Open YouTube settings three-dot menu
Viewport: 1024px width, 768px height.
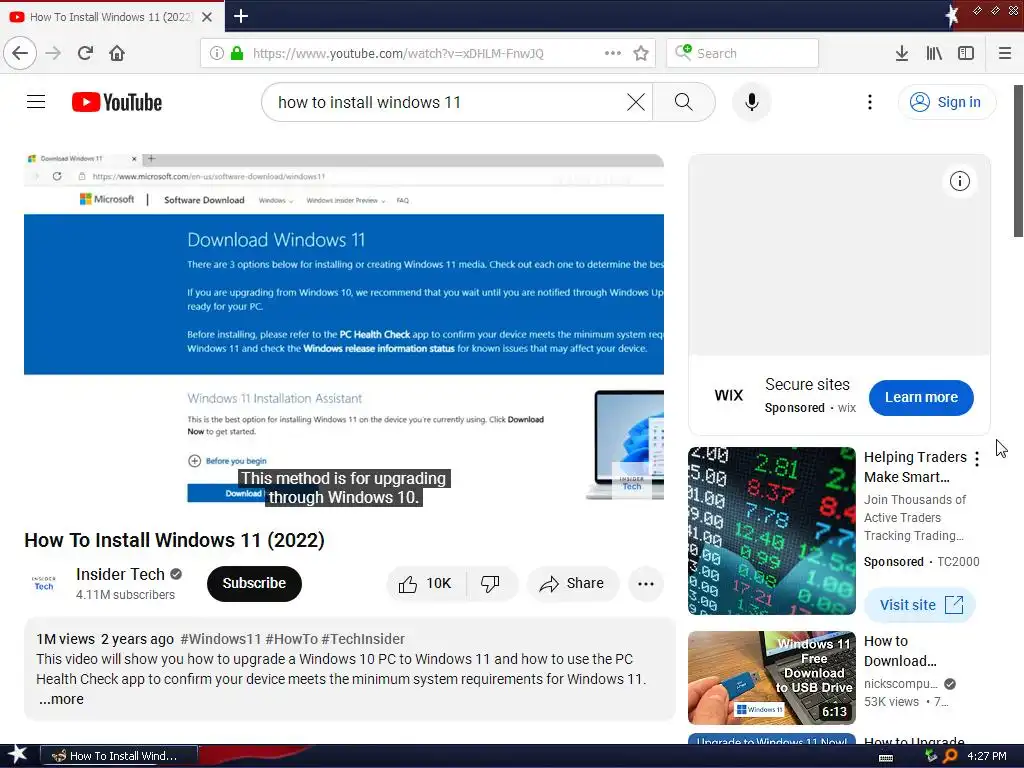[x=869, y=102]
